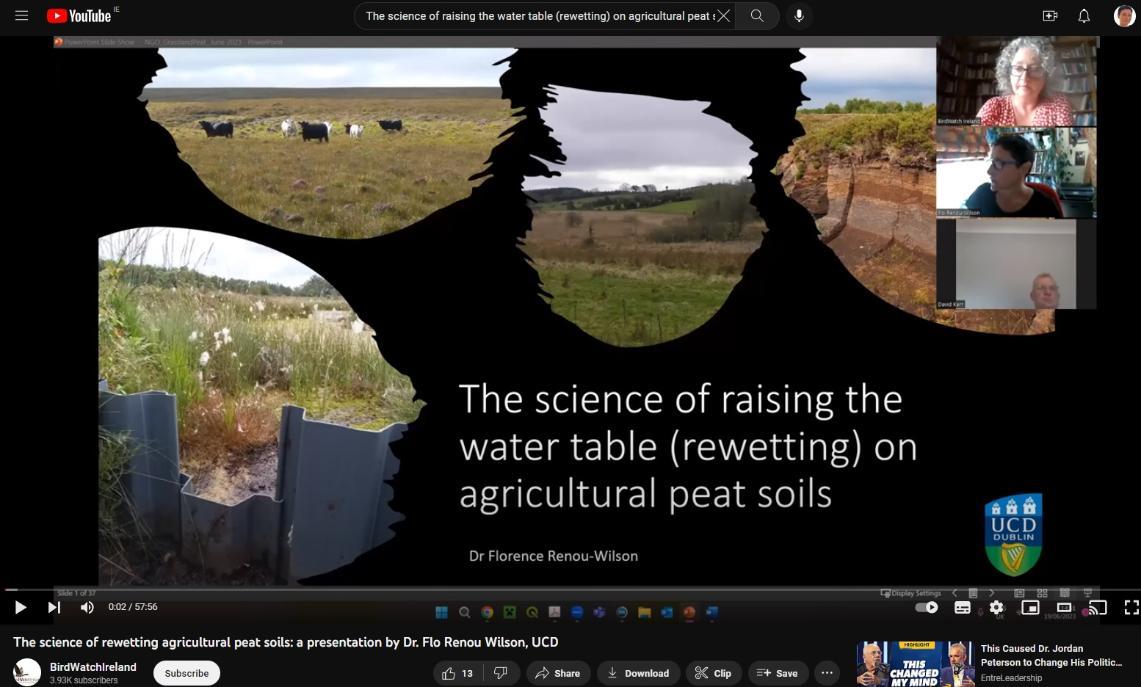Open the BirdWatchIreland channel name link
1141x687 pixels.
point(93,667)
